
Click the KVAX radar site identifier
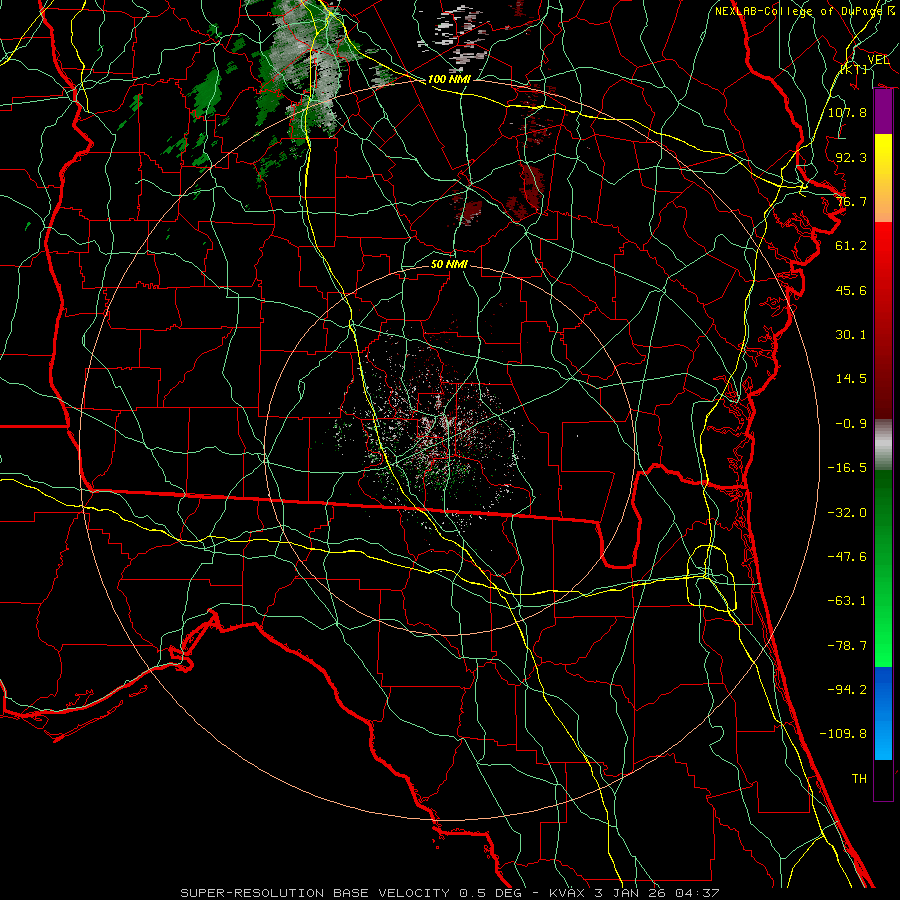(x=567, y=893)
